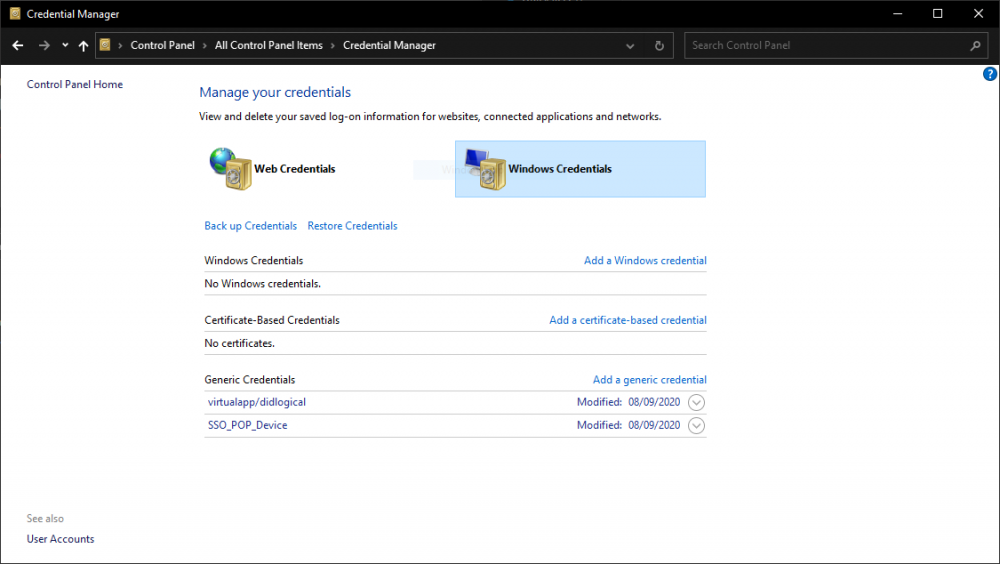1000x564 pixels.
Task: Click the Web Credentials globe safe icon
Action: 230,168
